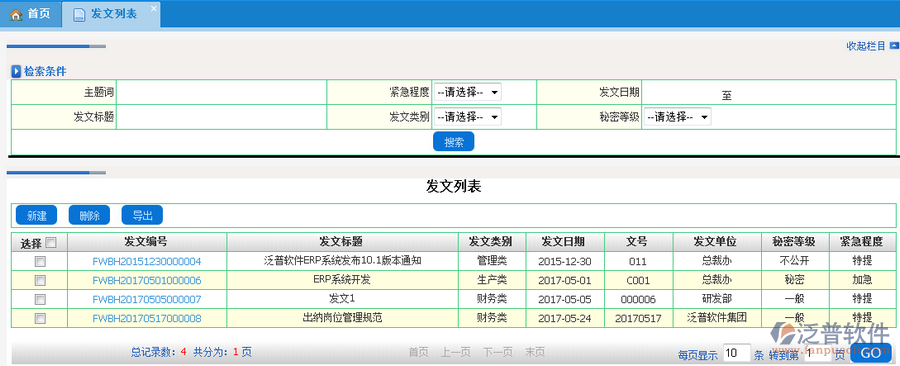
Task: Toggle the select-all checkbox in header
Action: (x=51, y=242)
